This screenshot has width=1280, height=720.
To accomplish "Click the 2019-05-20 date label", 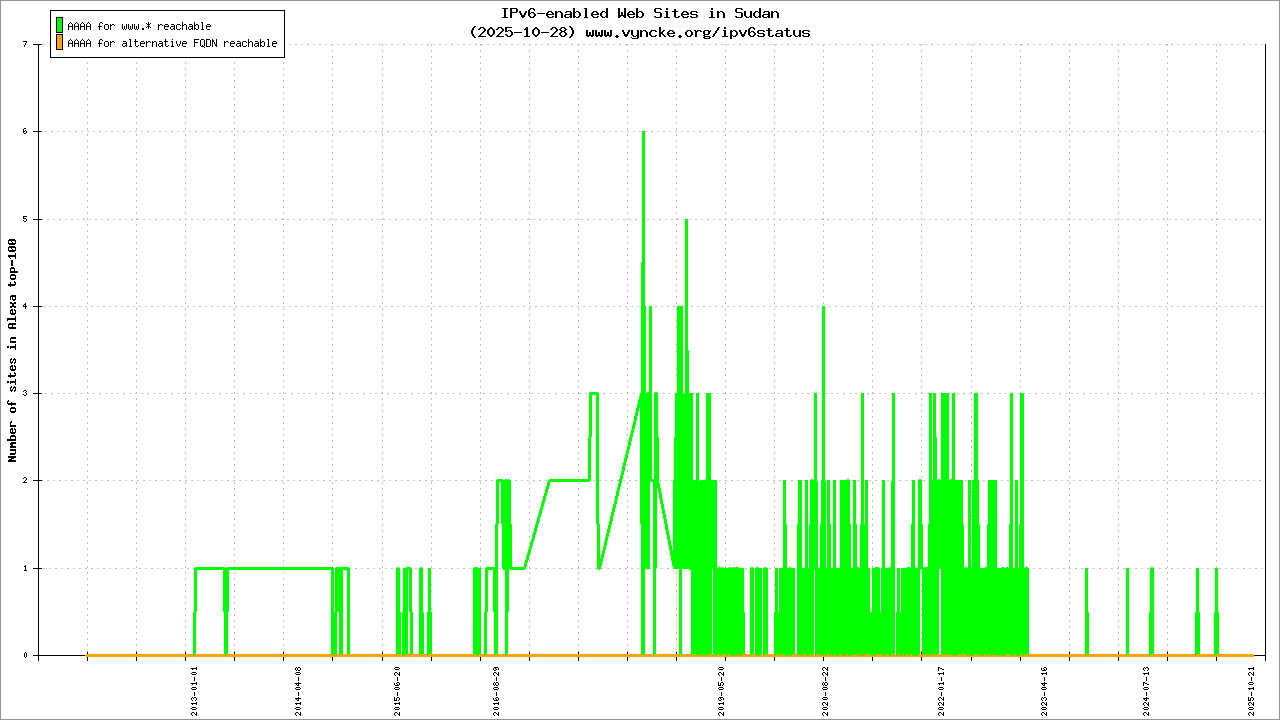I will click(722, 688).
